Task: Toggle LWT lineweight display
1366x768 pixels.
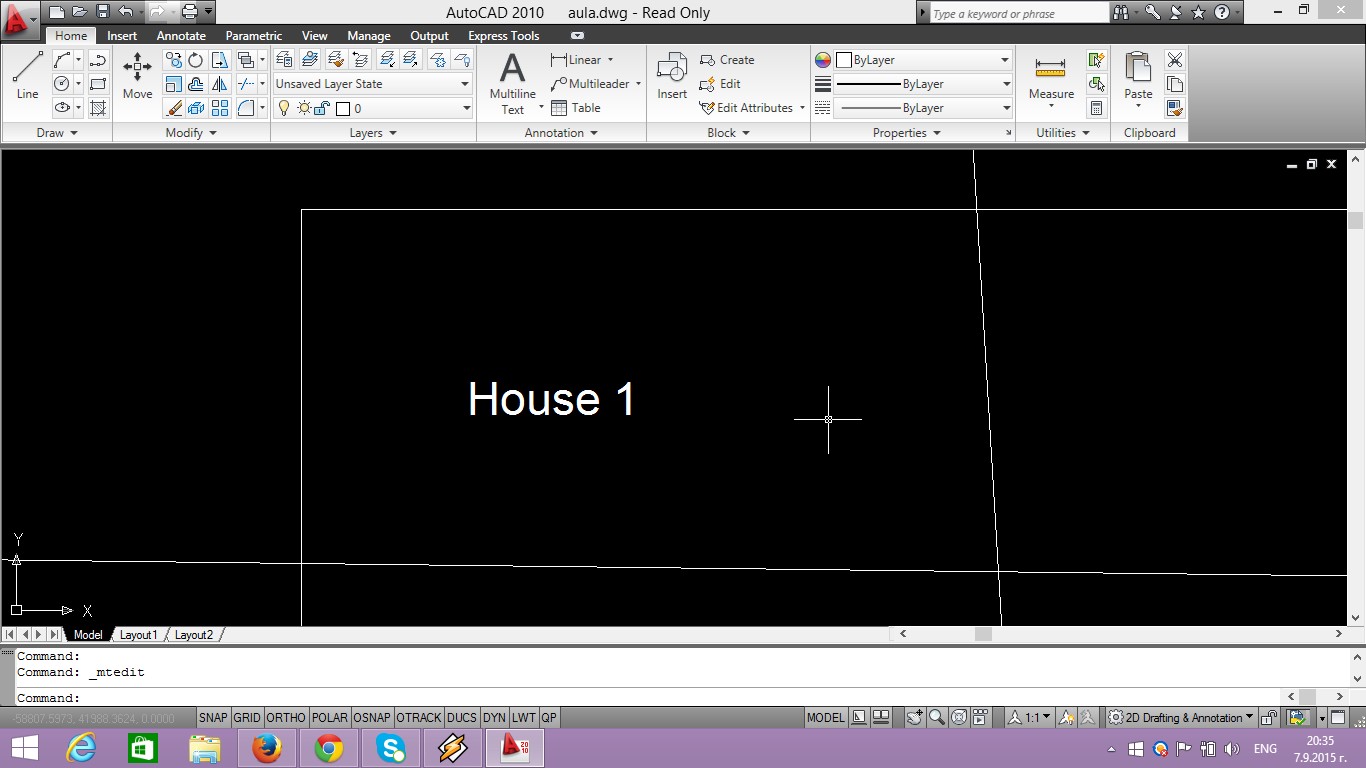Action: click(x=524, y=717)
